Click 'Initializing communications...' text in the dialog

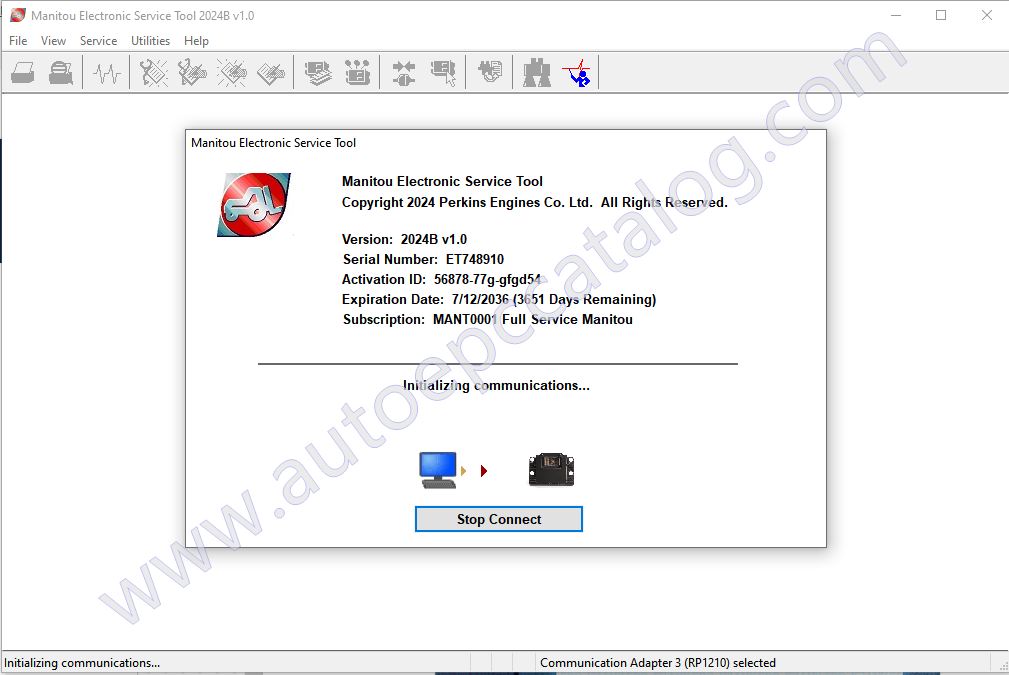(x=496, y=385)
